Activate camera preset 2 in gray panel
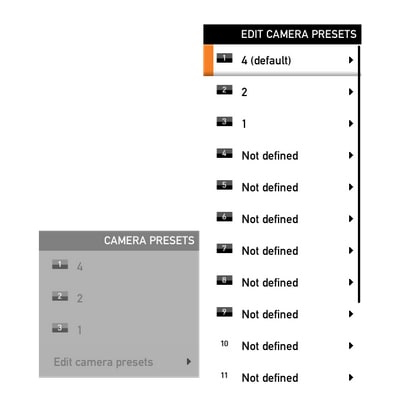 tap(119, 298)
